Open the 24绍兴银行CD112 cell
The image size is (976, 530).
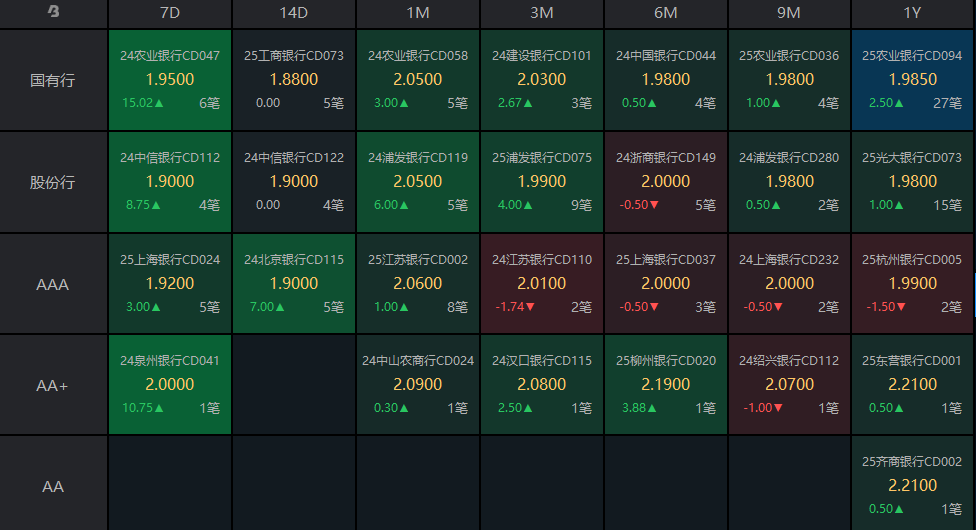[789, 384]
